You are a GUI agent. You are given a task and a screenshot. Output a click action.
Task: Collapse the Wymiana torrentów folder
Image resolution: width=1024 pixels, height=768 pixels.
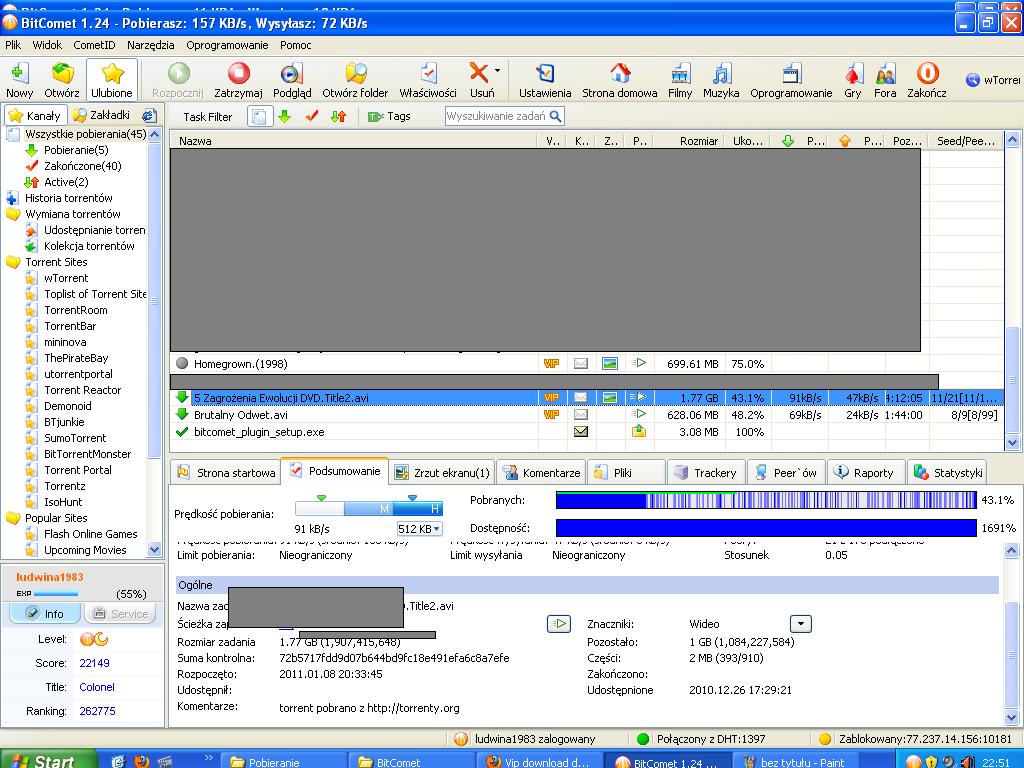tap(12, 214)
